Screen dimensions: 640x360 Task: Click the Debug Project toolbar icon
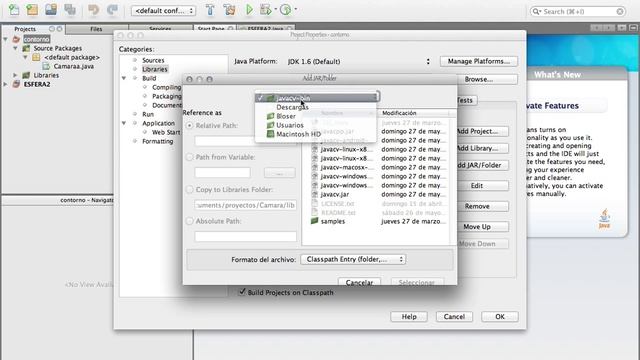[x=266, y=10]
